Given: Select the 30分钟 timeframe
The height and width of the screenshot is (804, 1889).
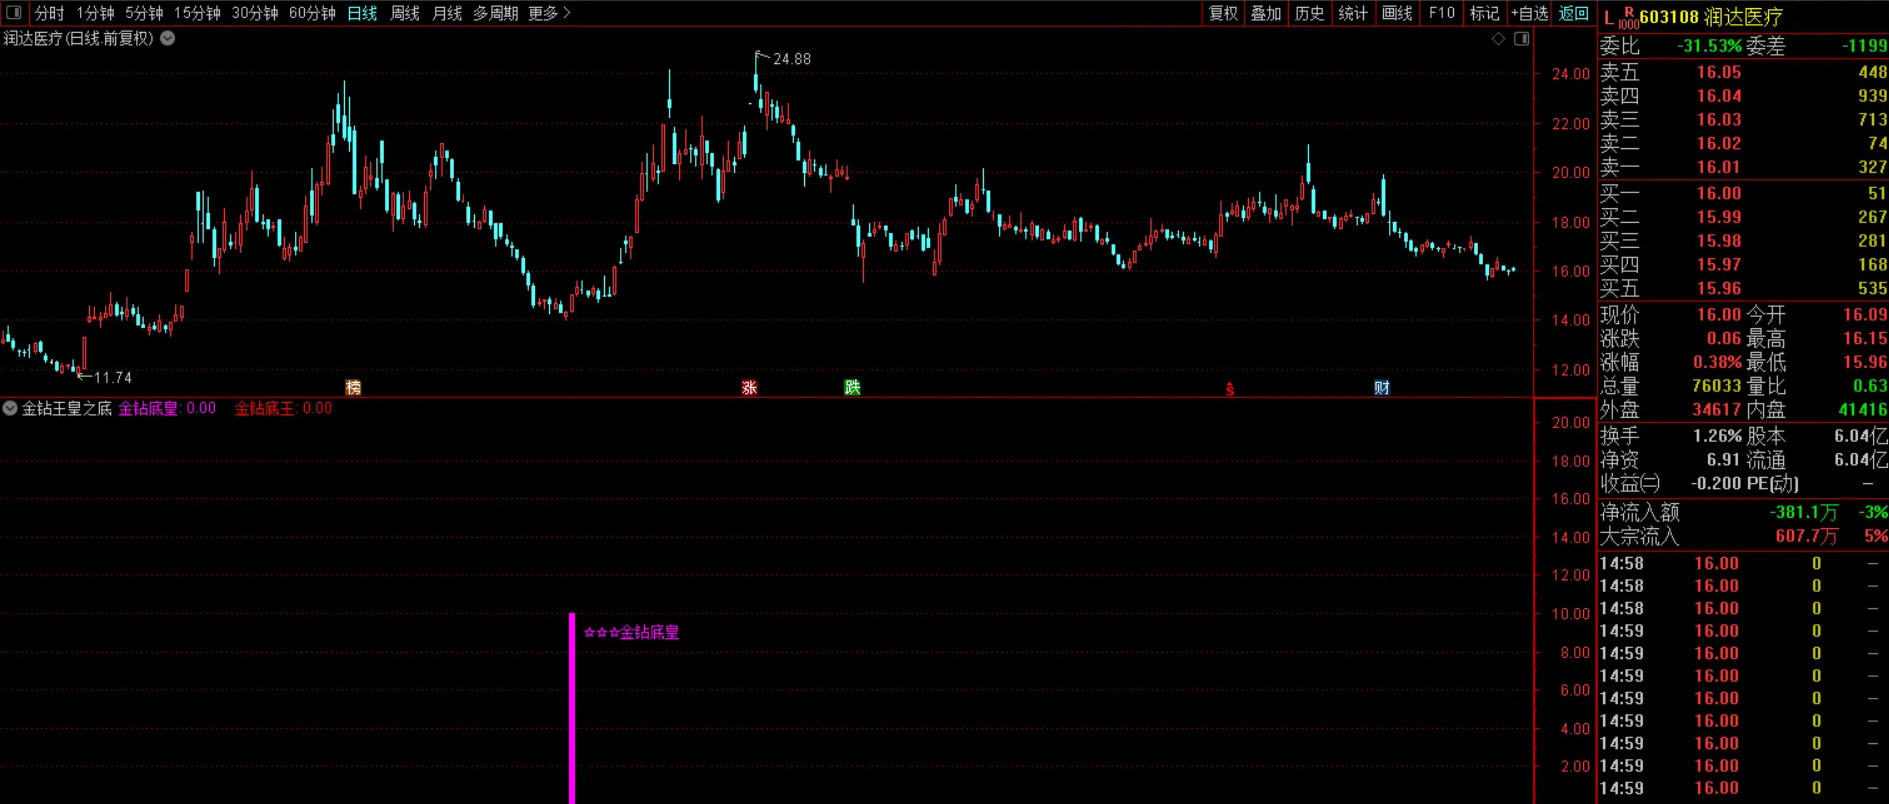Looking at the screenshot, I should pos(255,13).
